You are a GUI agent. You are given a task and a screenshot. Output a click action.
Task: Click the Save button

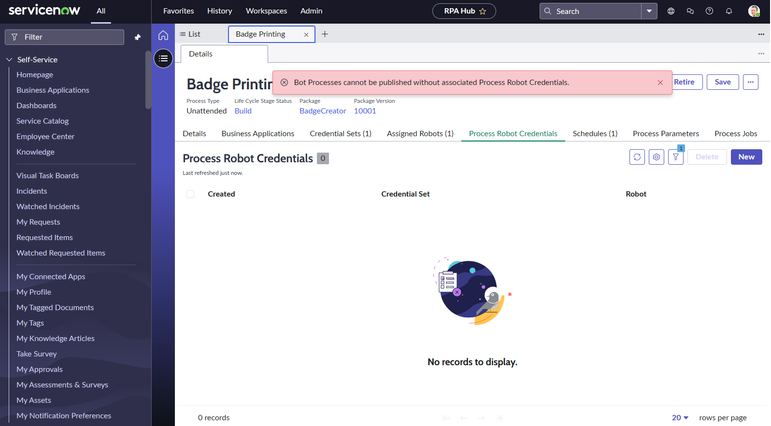click(722, 82)
